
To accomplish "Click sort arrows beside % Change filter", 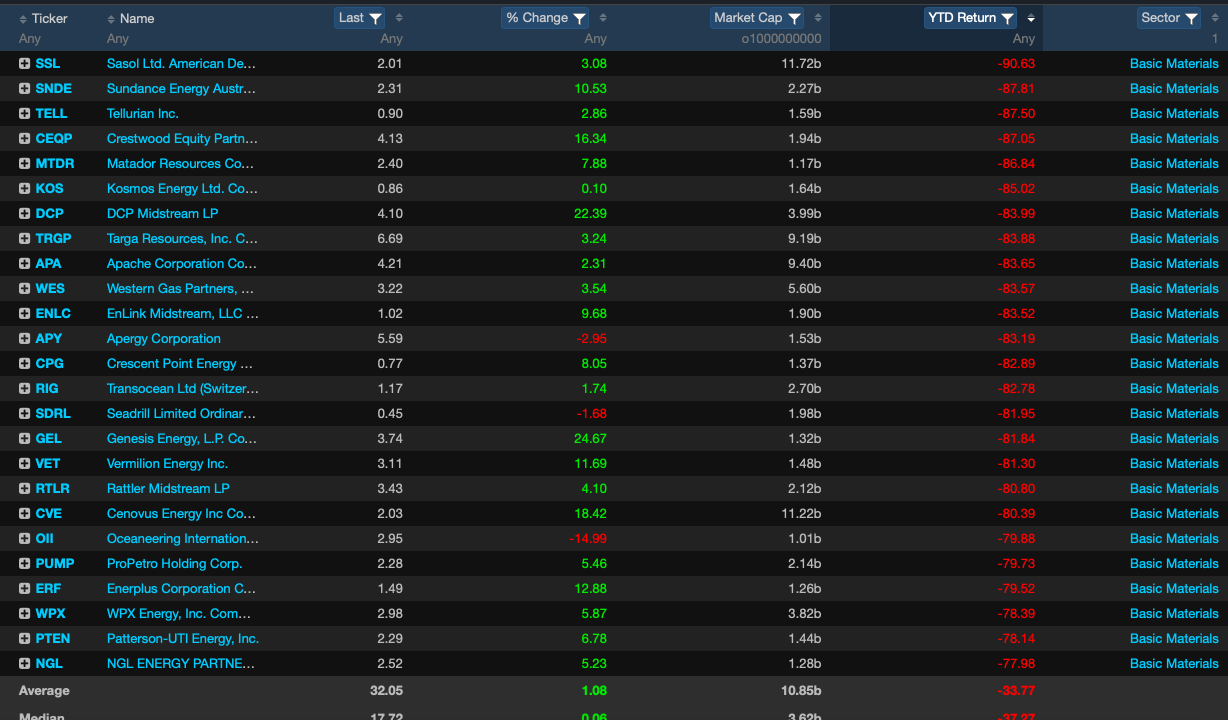I will coord(603,18).
